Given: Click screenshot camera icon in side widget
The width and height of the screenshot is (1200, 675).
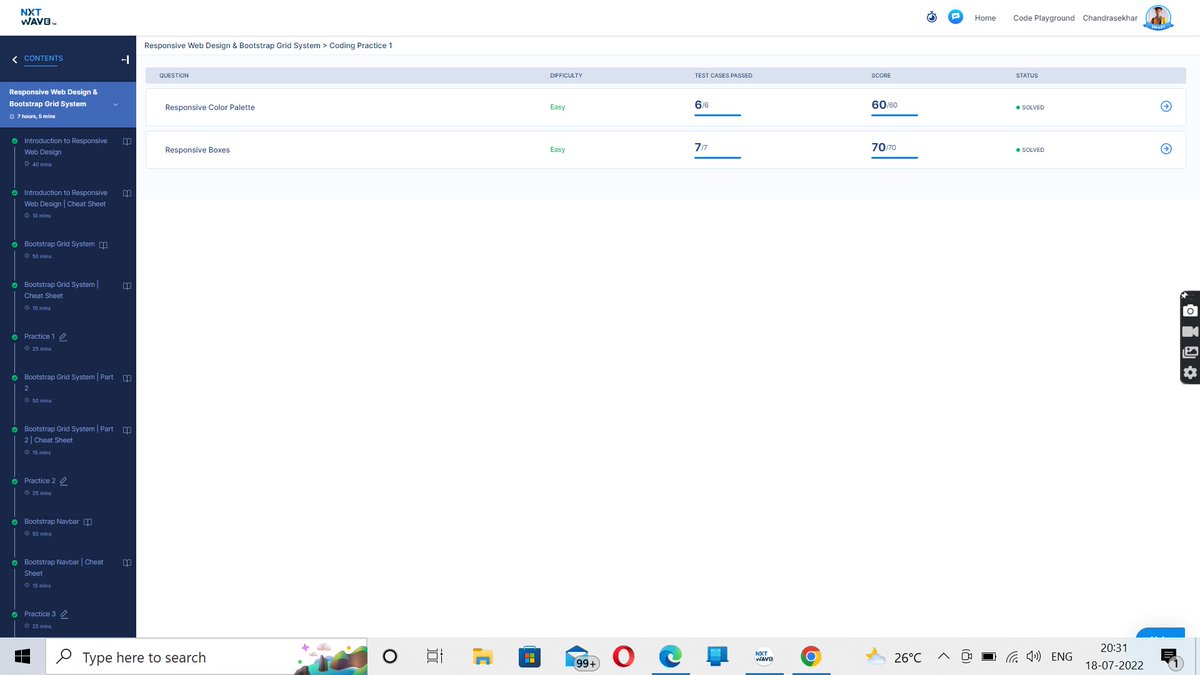Looking at the screenshot, I should click(1190, 311).
